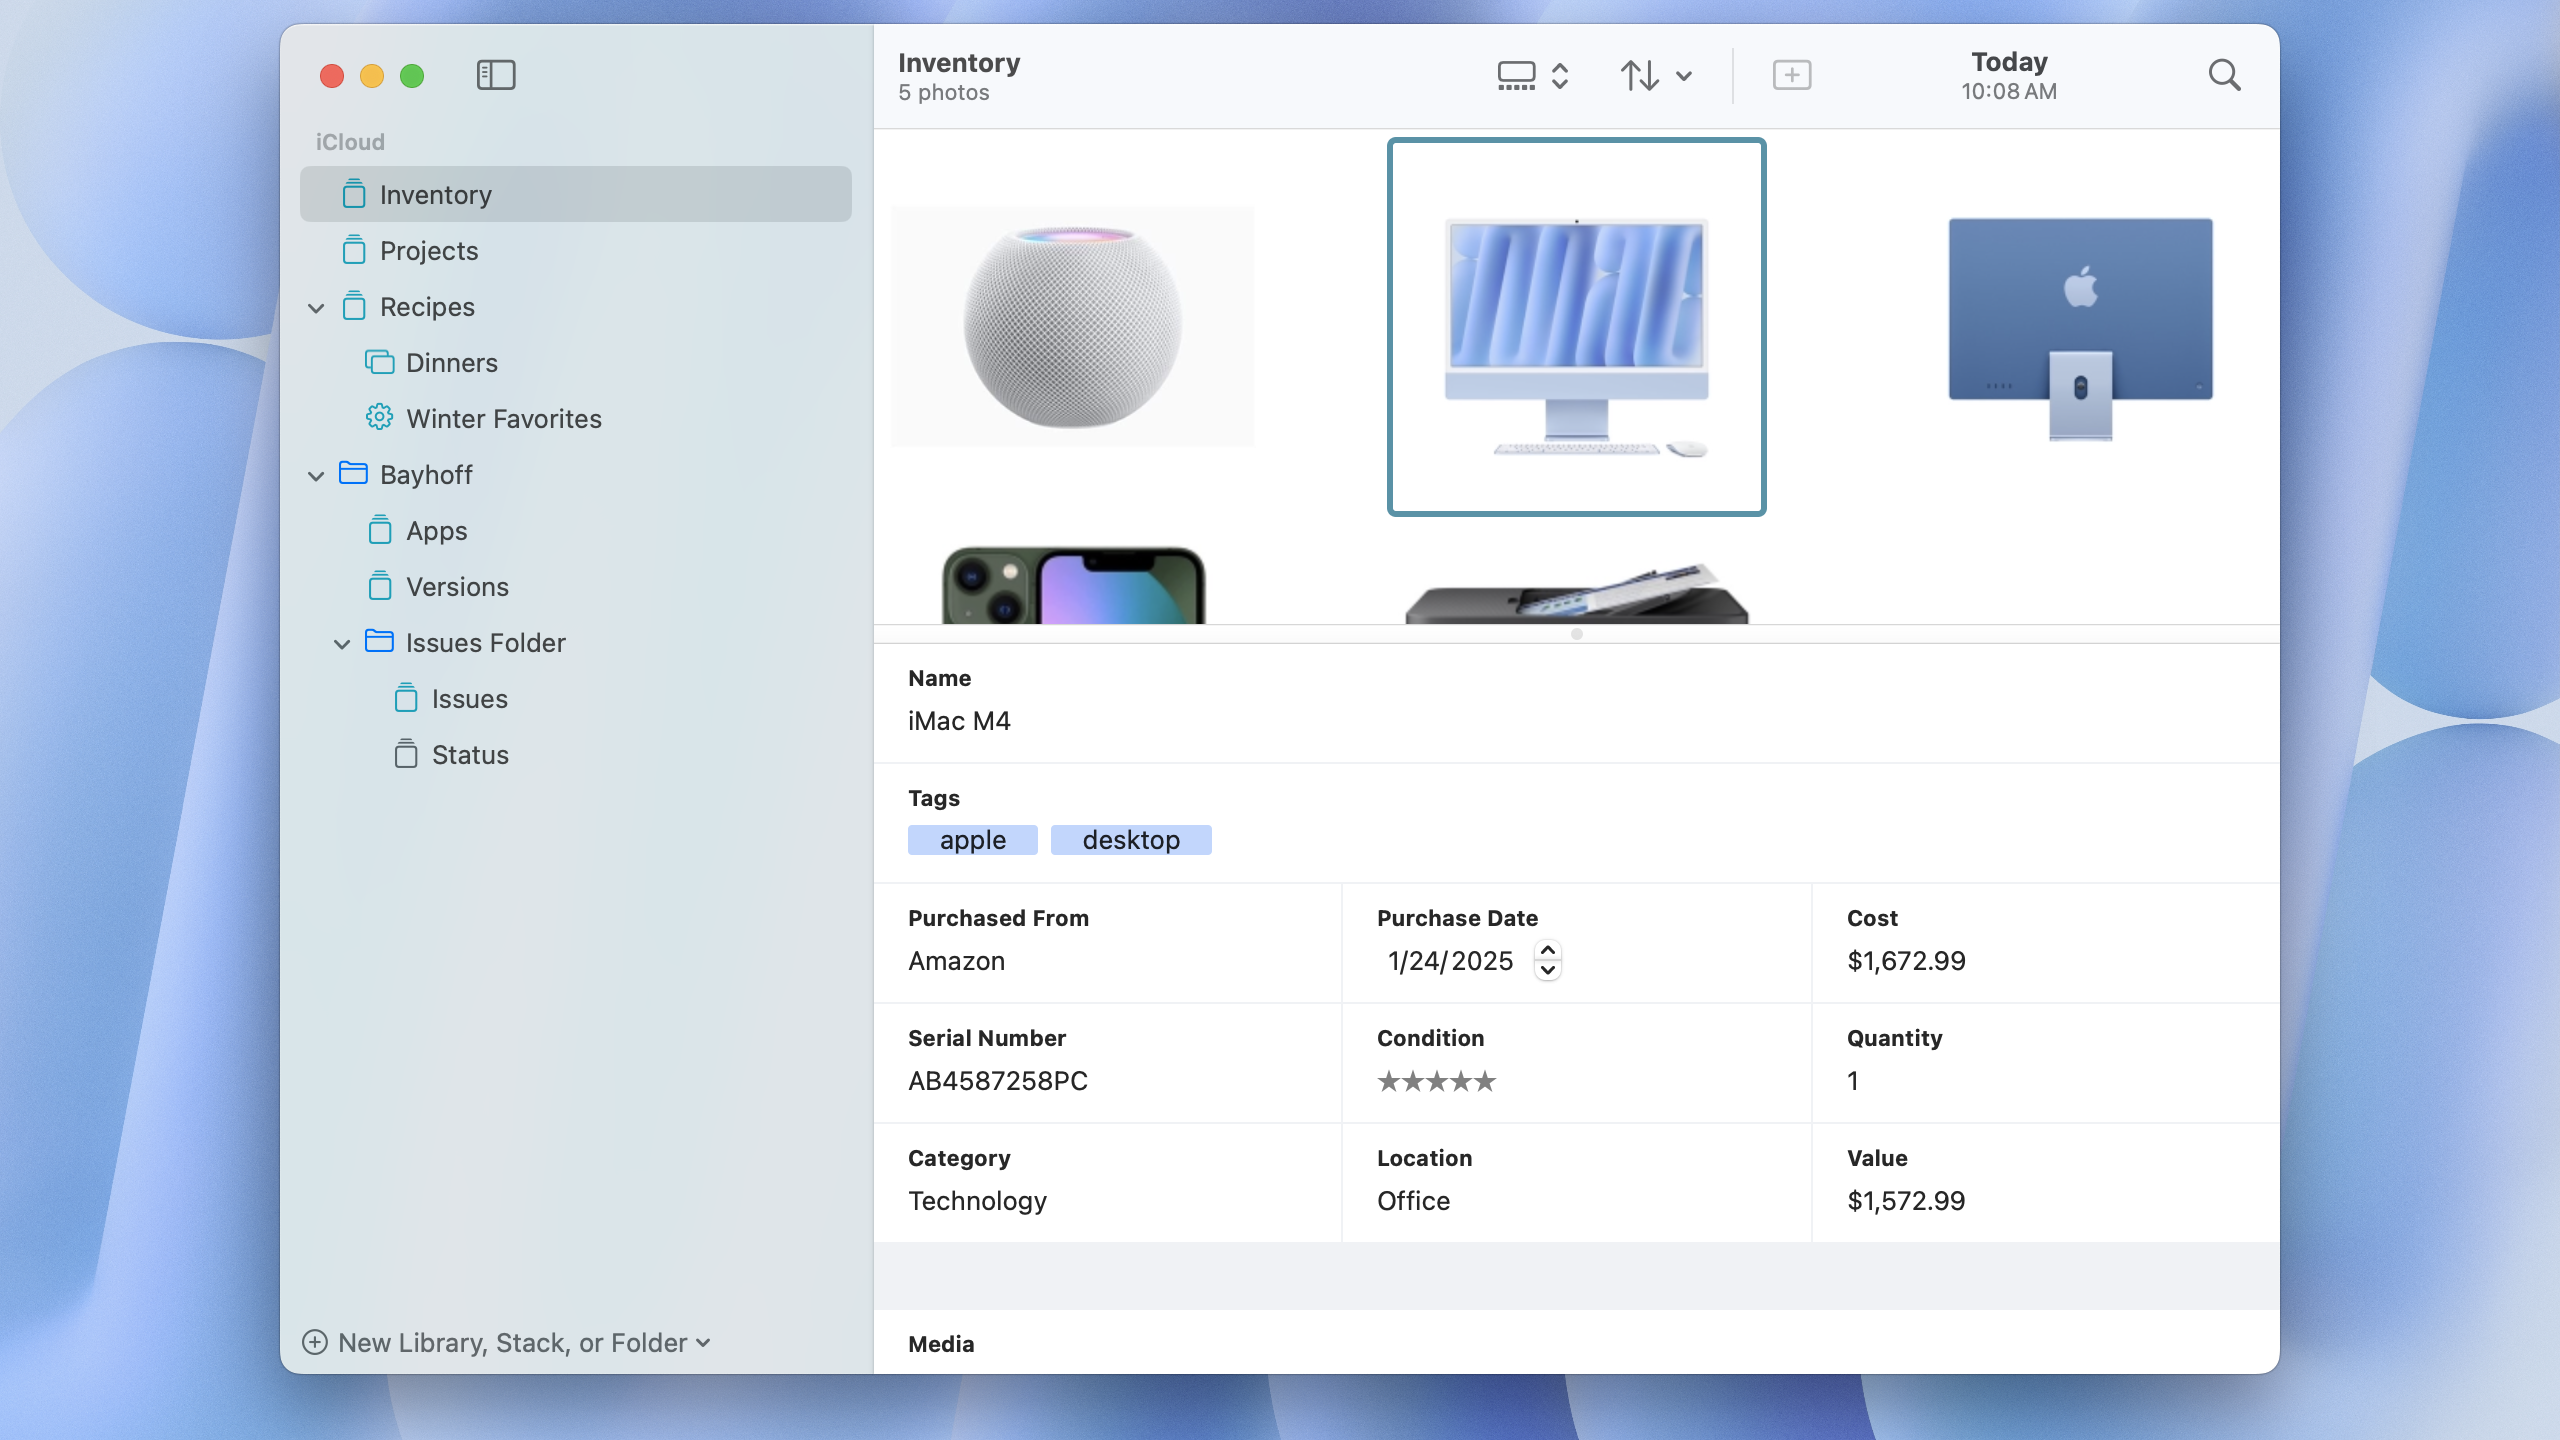Click the Inventory library icon in sidebar

pos(354,194)
